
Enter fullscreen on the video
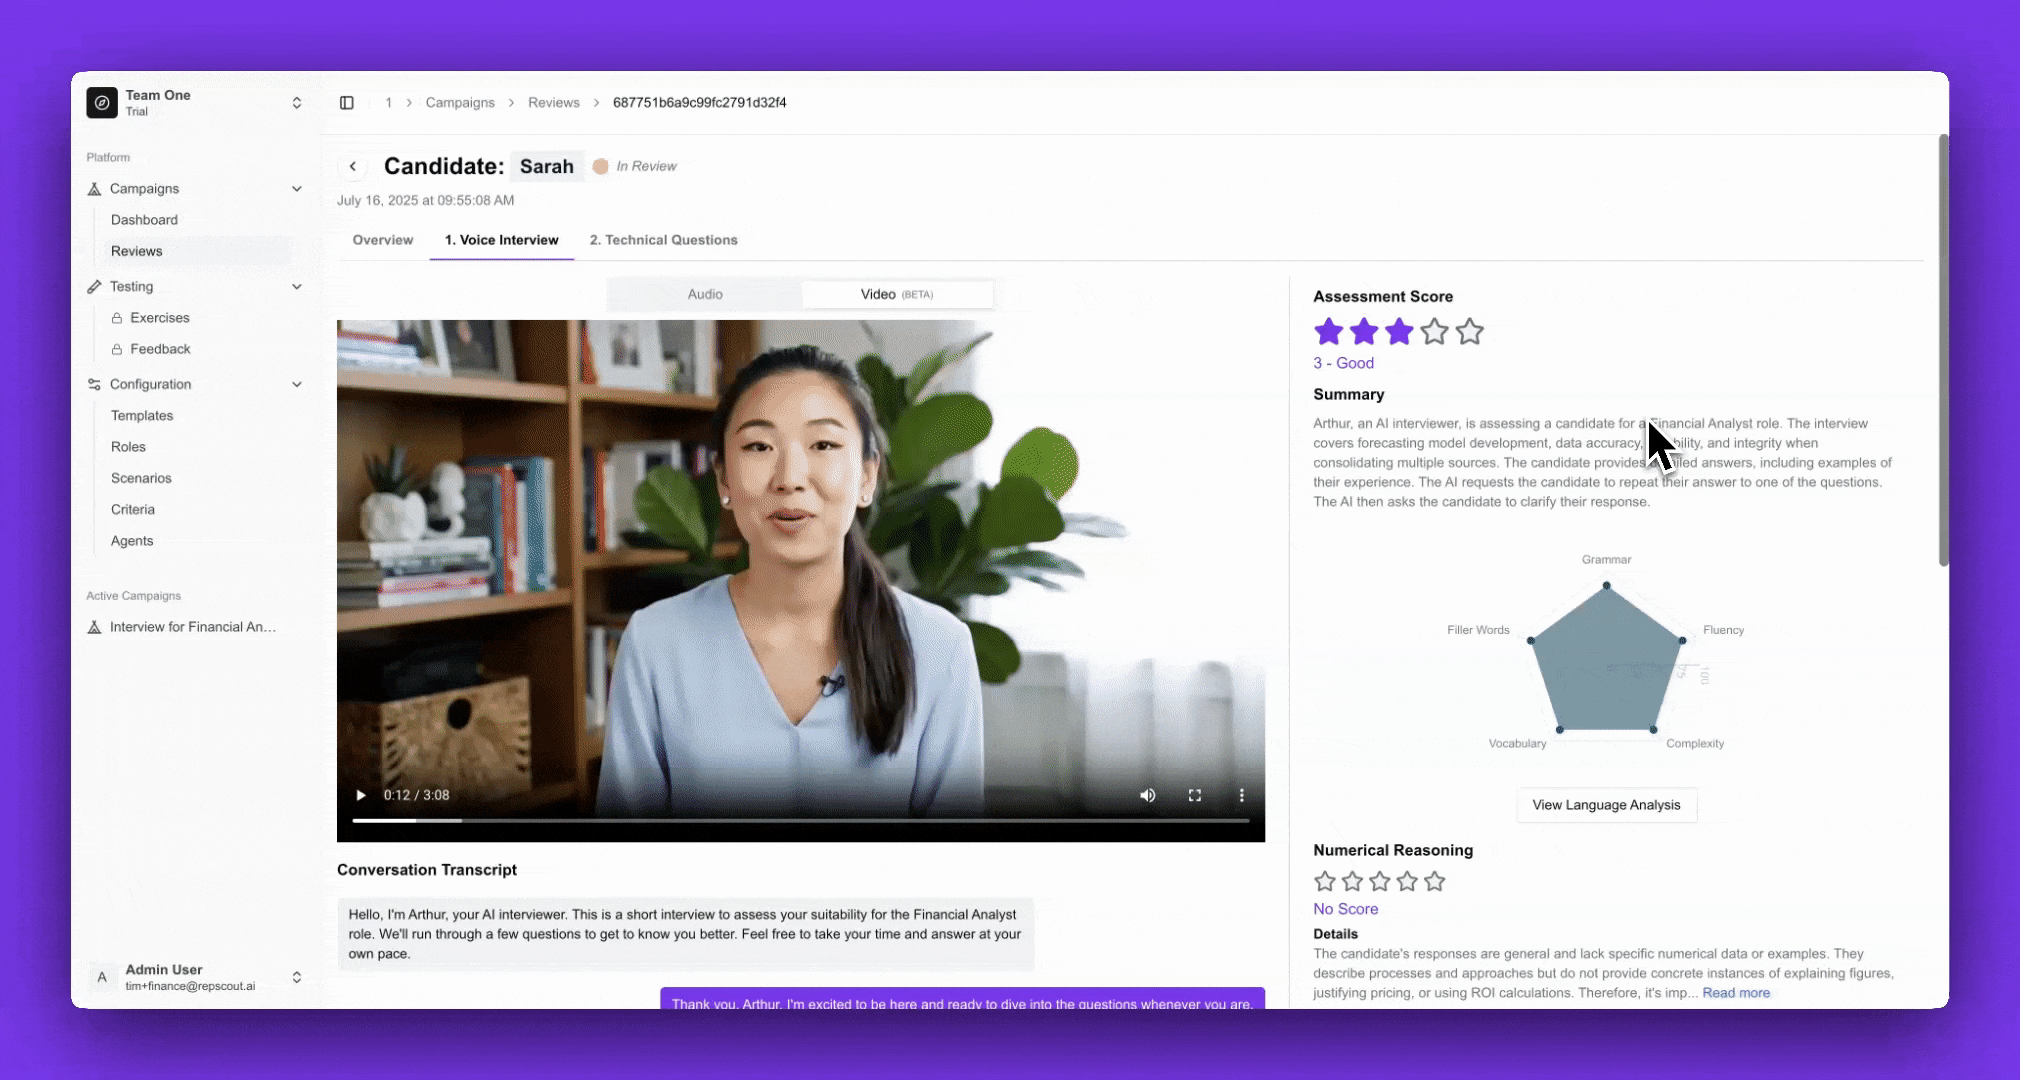[1195, 796]
